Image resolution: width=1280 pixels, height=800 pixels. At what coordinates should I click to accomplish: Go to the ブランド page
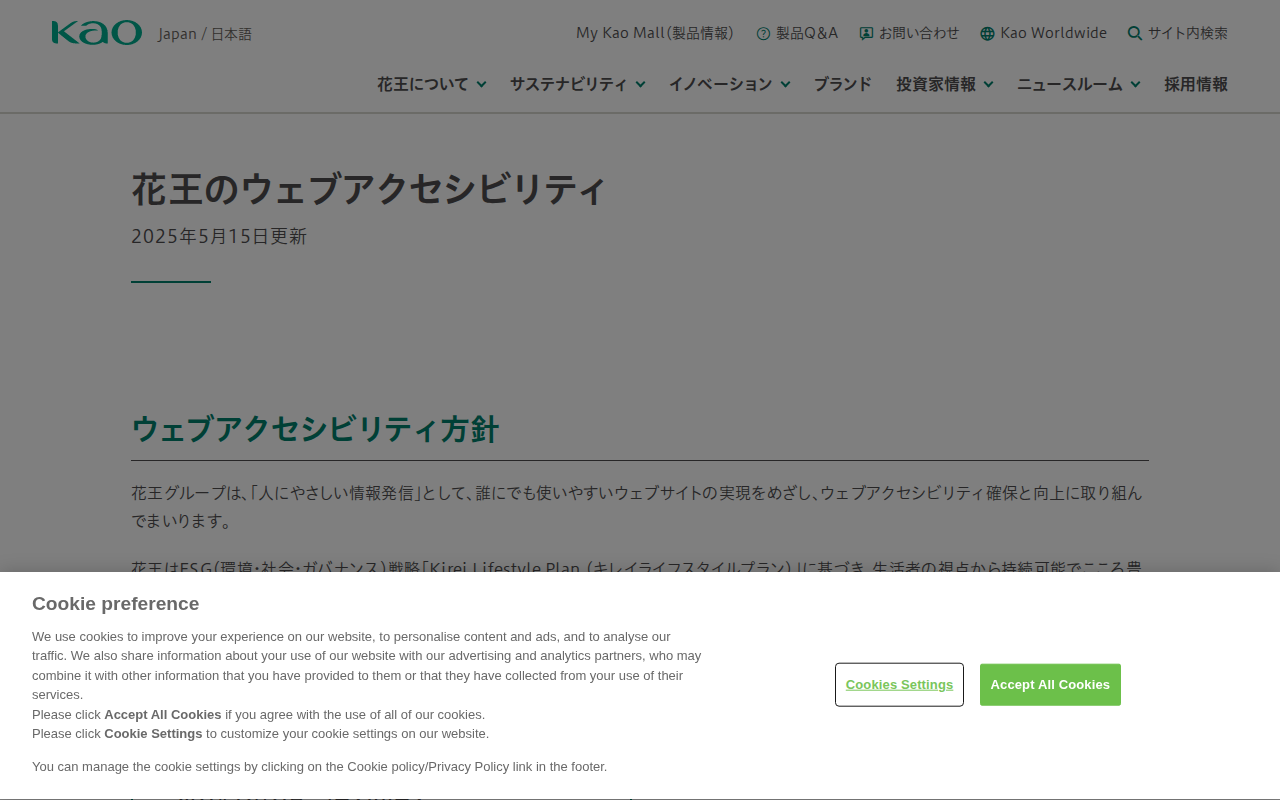843,84
